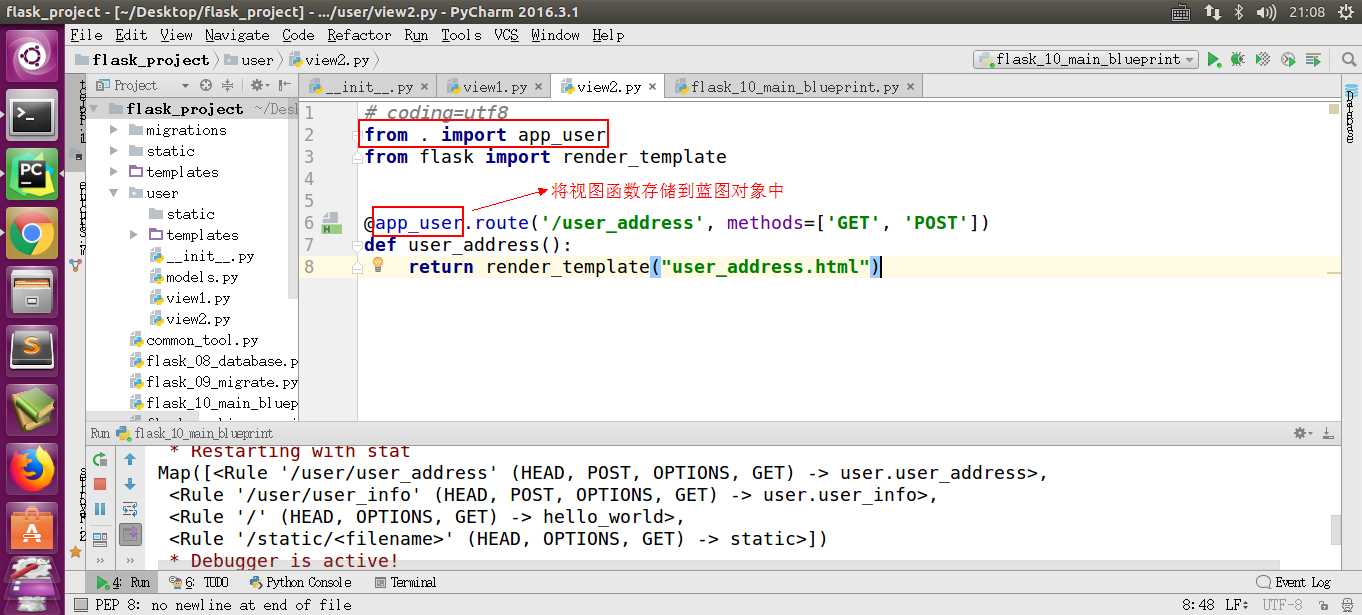Image resolution: width=1362 pixels, height=615 pixels.
Task: Toggle scroll to end in the Run console
Action: pyautogui.click(x=130, y=535)
